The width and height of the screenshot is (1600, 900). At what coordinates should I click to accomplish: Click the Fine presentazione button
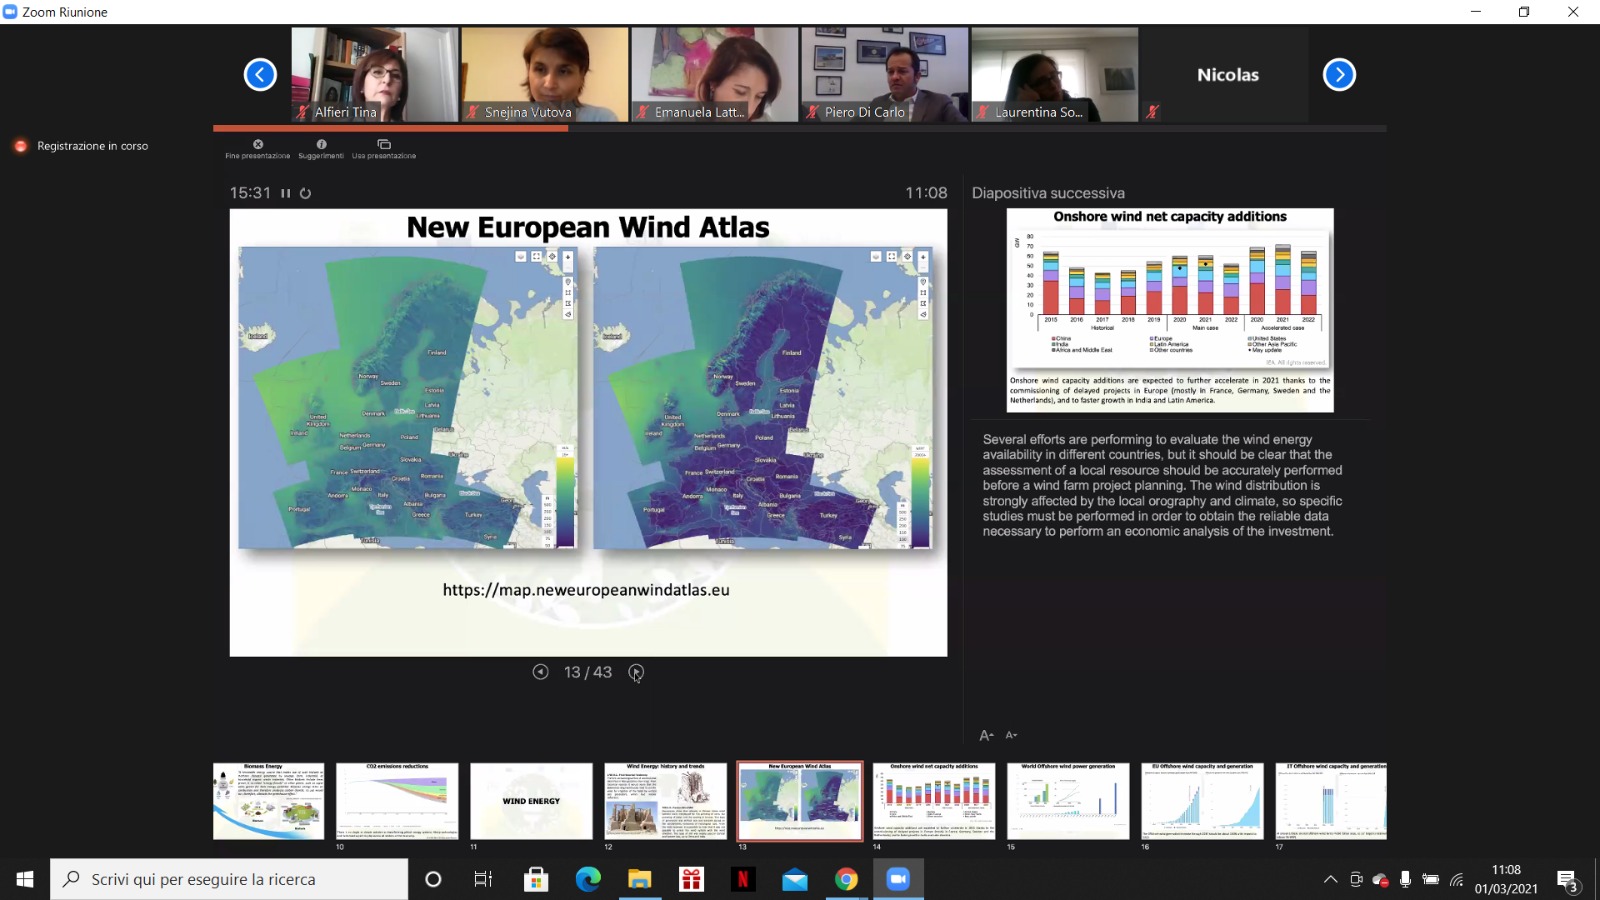tap(258, 148)
